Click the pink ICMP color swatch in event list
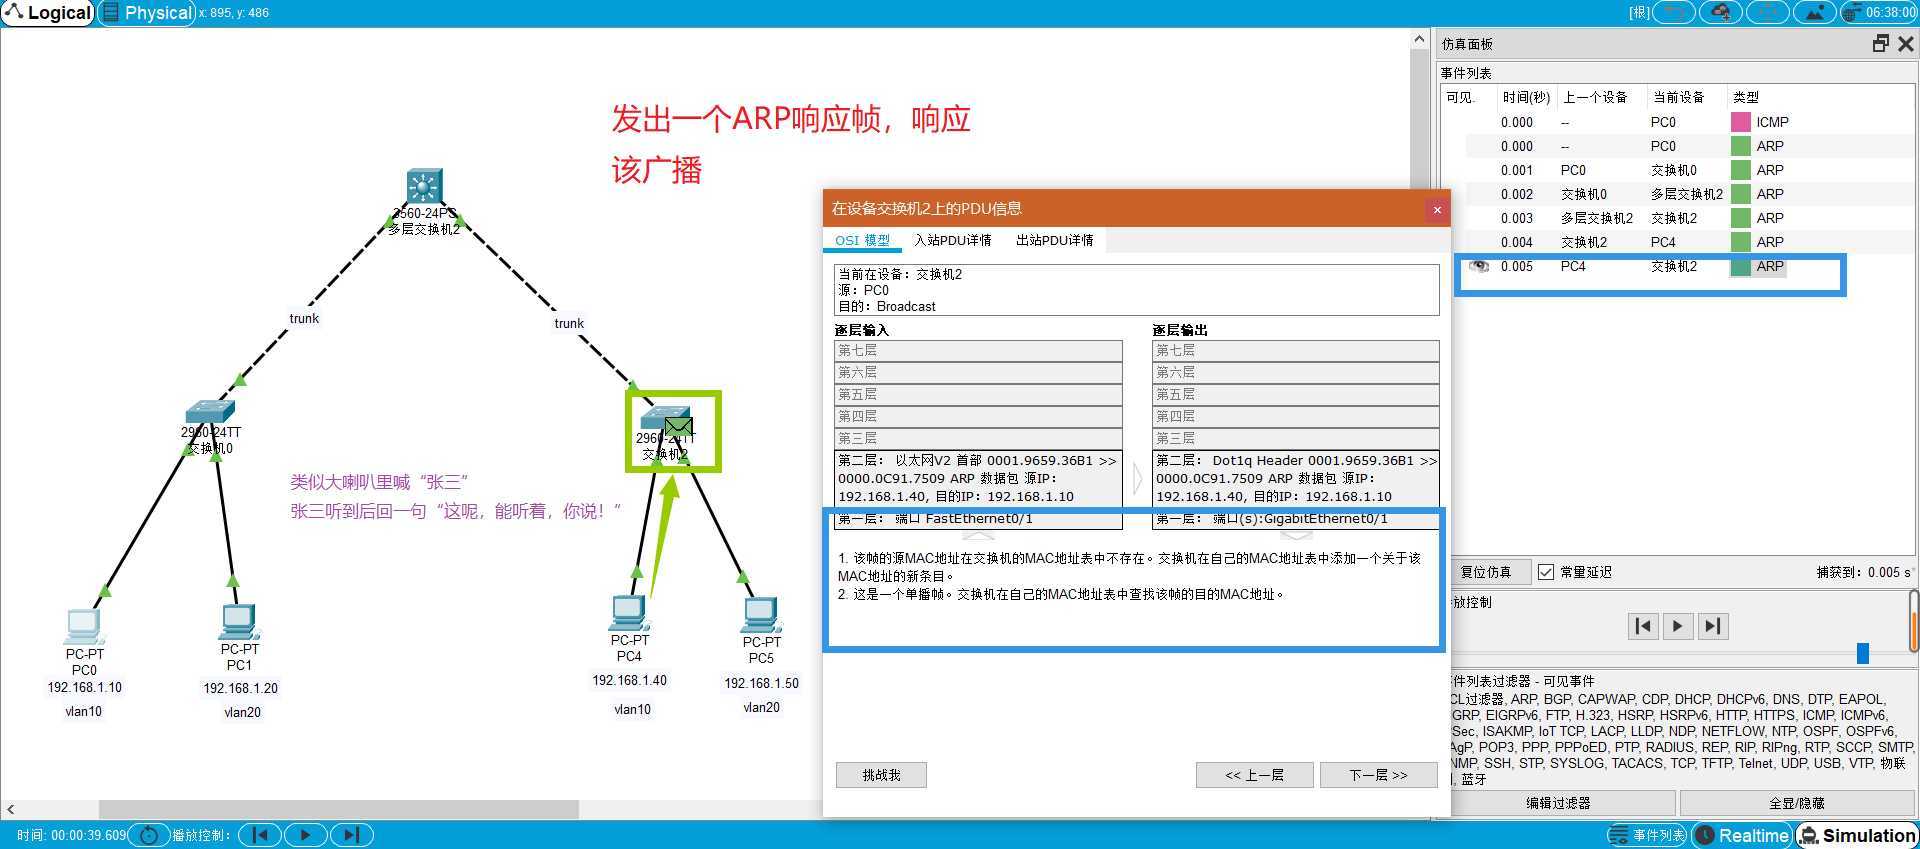This screenshot has height=849, width=1920. click(1741, 122)
